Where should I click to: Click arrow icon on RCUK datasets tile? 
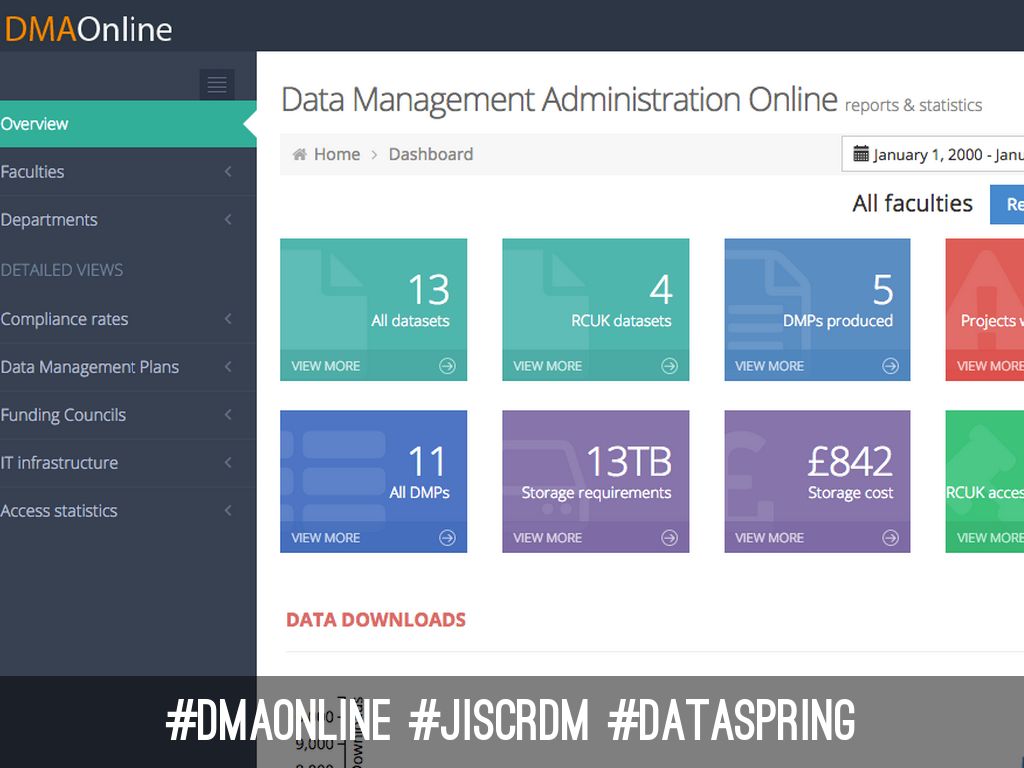669,366
